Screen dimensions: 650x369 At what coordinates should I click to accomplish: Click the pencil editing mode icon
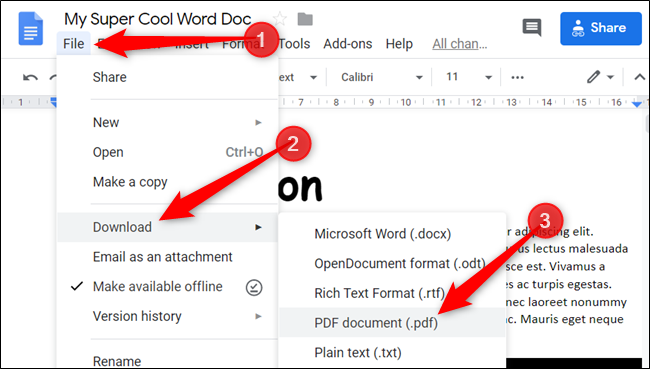(593, 77)
